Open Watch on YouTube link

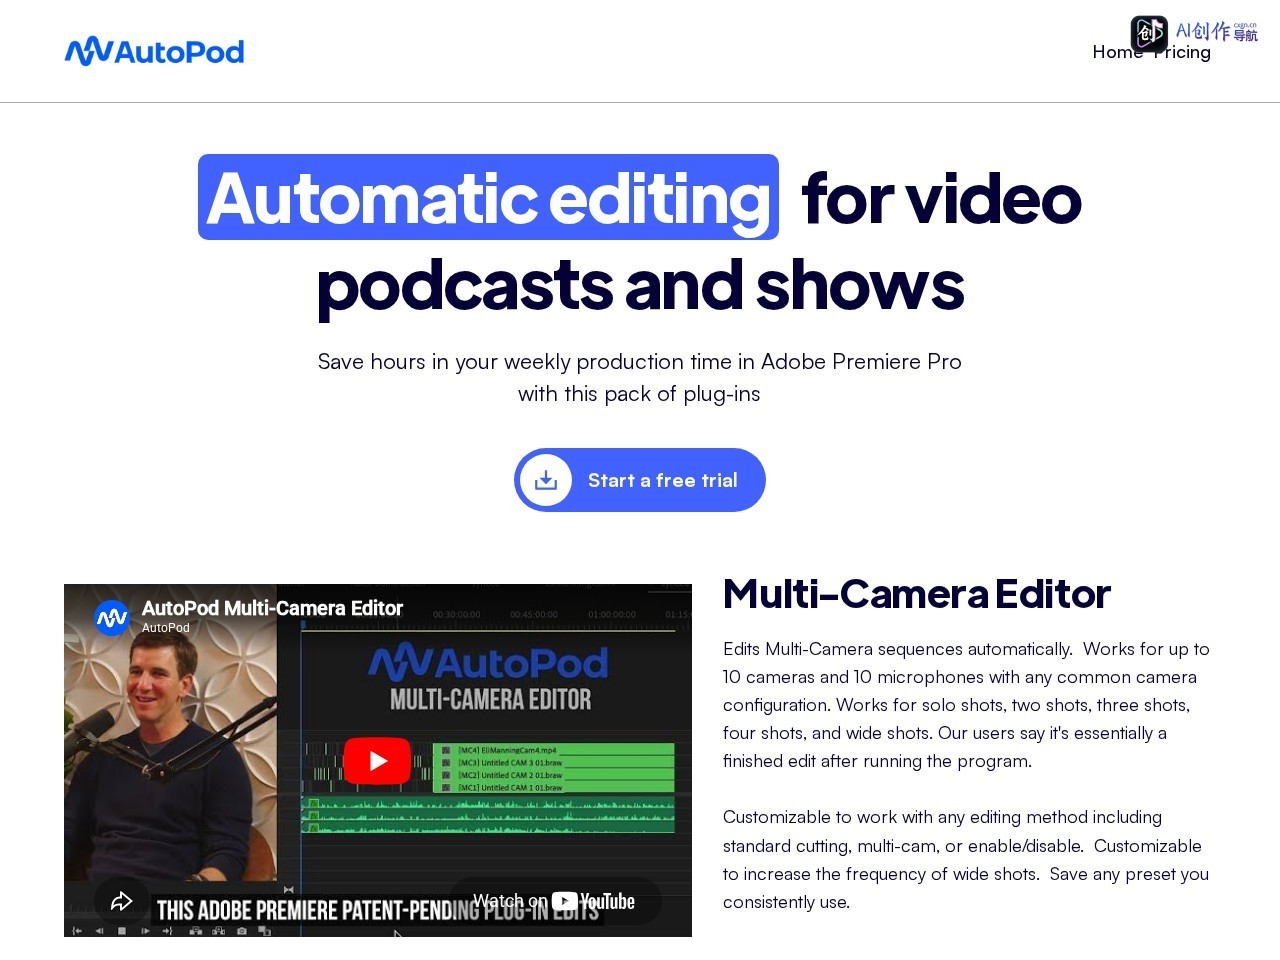554,901
